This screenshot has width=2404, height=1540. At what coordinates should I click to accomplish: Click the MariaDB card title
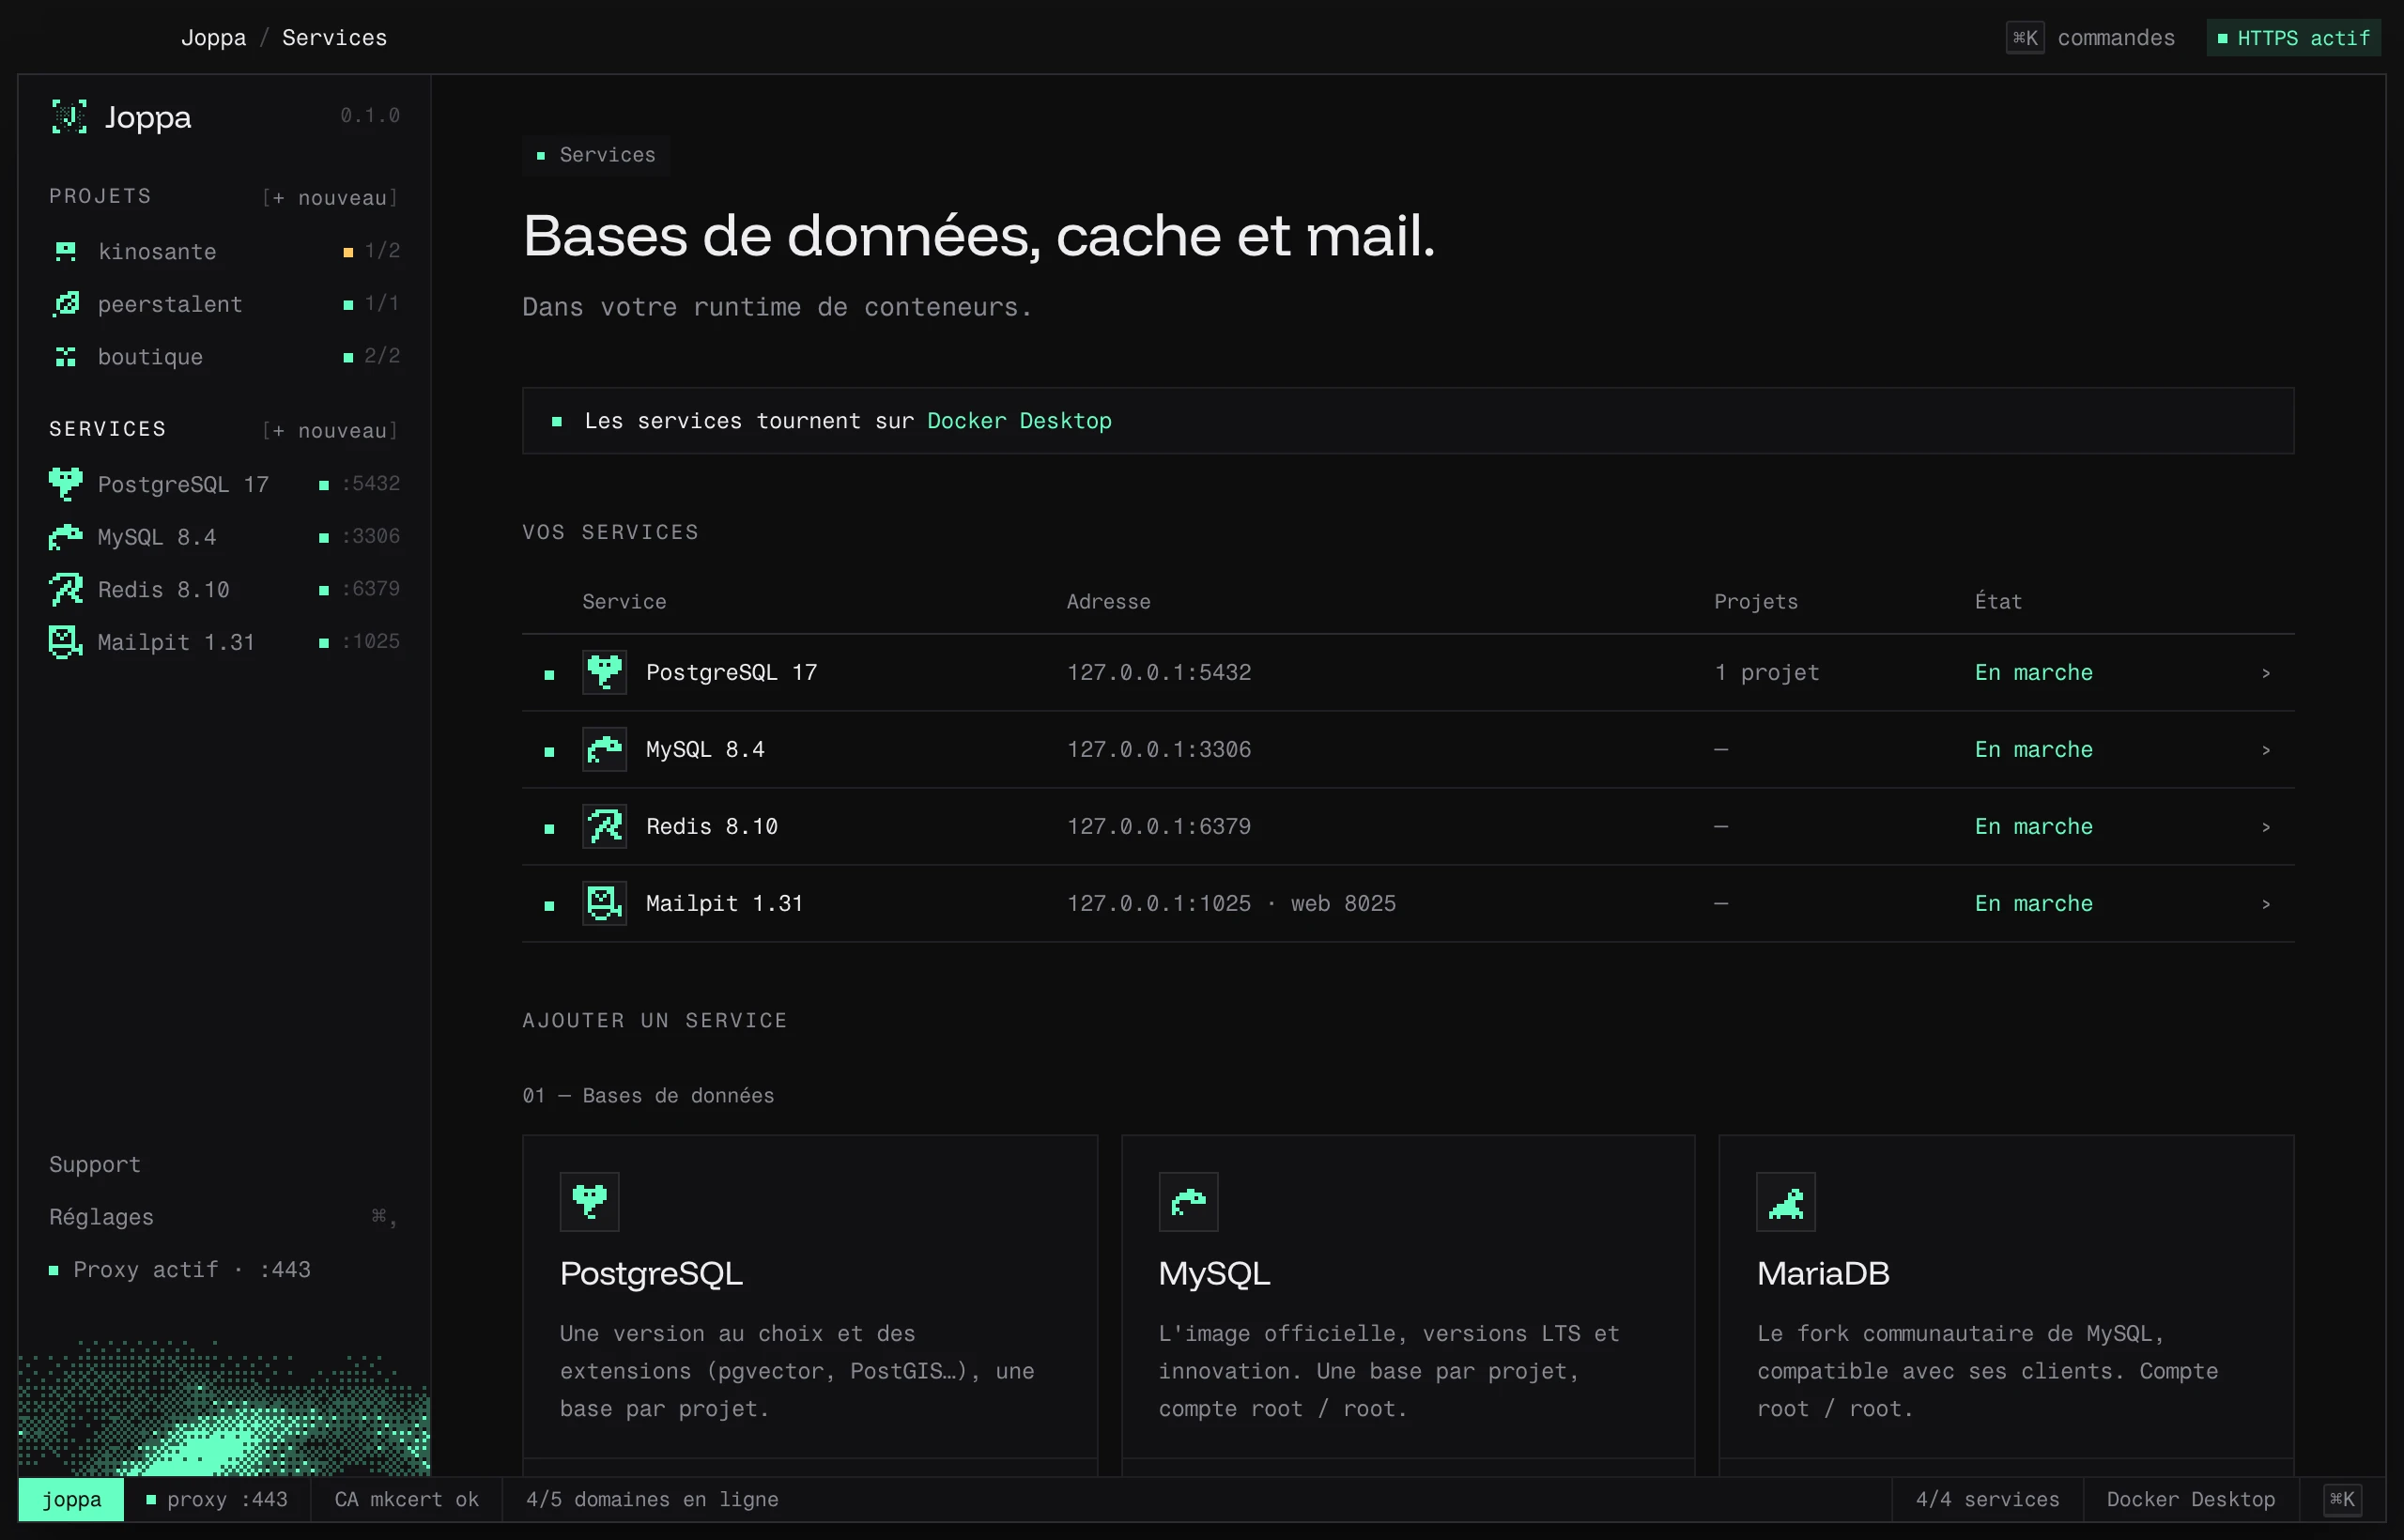point(1823,1273)
